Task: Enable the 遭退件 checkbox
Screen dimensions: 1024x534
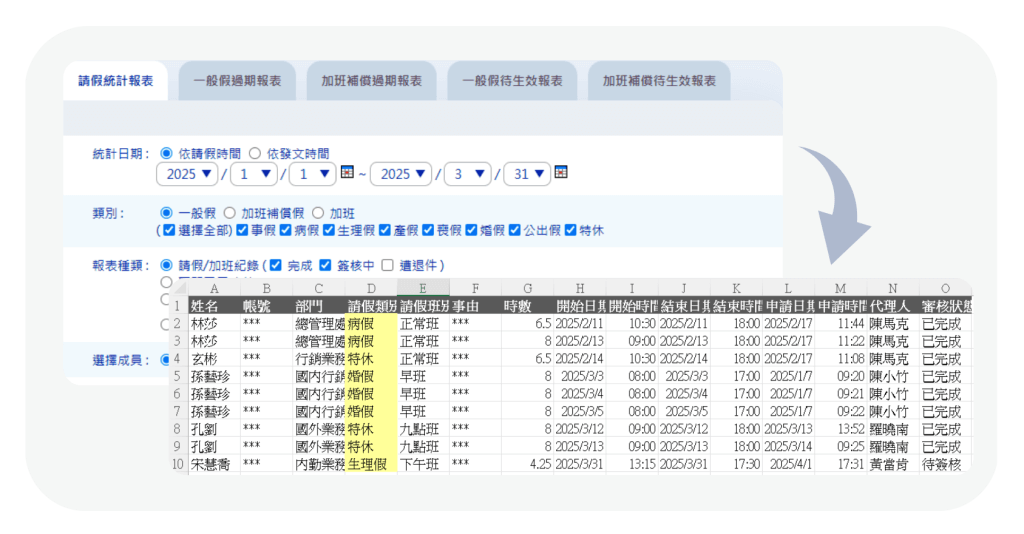Action: pyautogui.click(x=388, y=266)
